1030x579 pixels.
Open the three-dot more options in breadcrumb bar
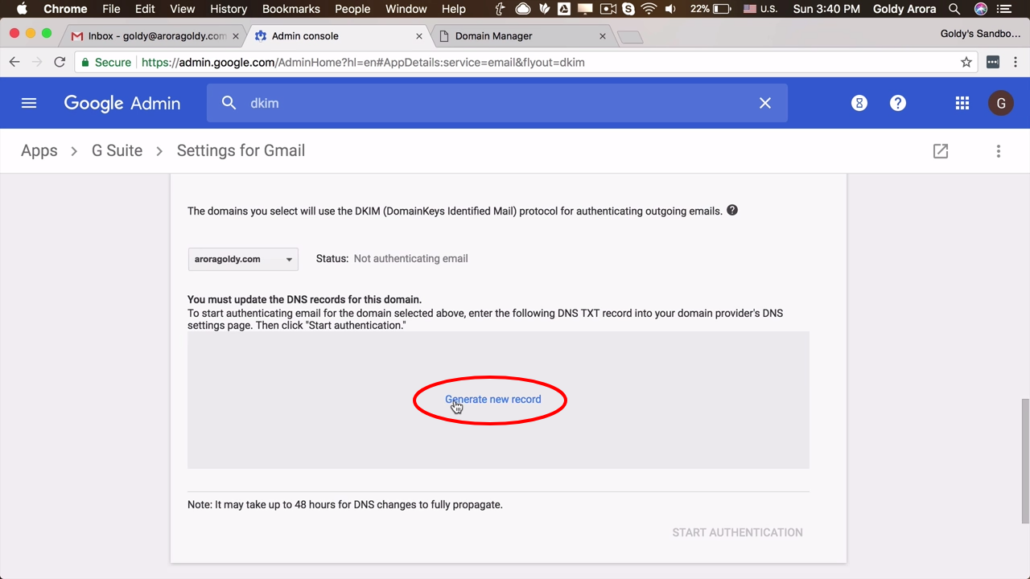coord(998,151)
